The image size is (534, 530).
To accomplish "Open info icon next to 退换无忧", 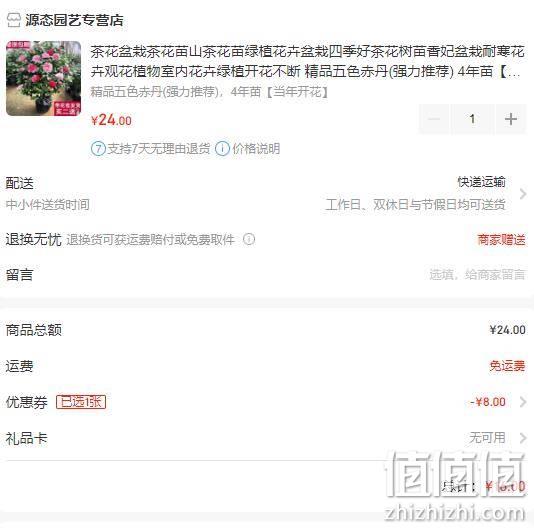I will pos(249,239).
